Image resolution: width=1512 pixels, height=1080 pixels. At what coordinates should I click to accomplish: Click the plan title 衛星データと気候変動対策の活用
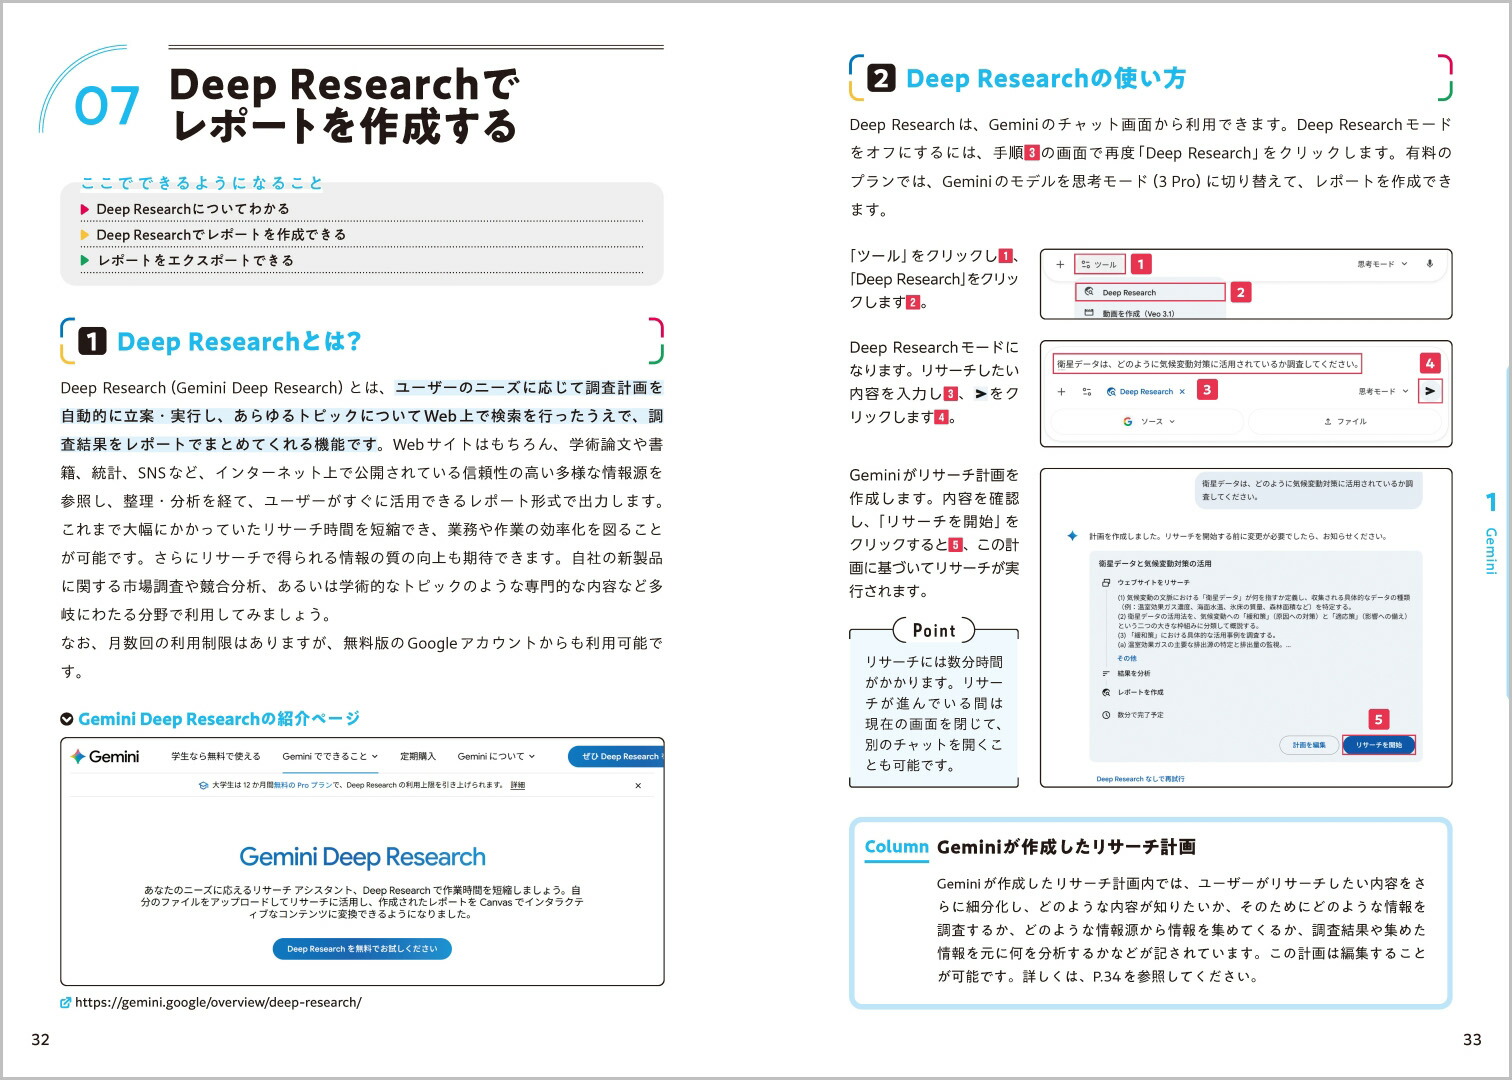(1155, 564)
